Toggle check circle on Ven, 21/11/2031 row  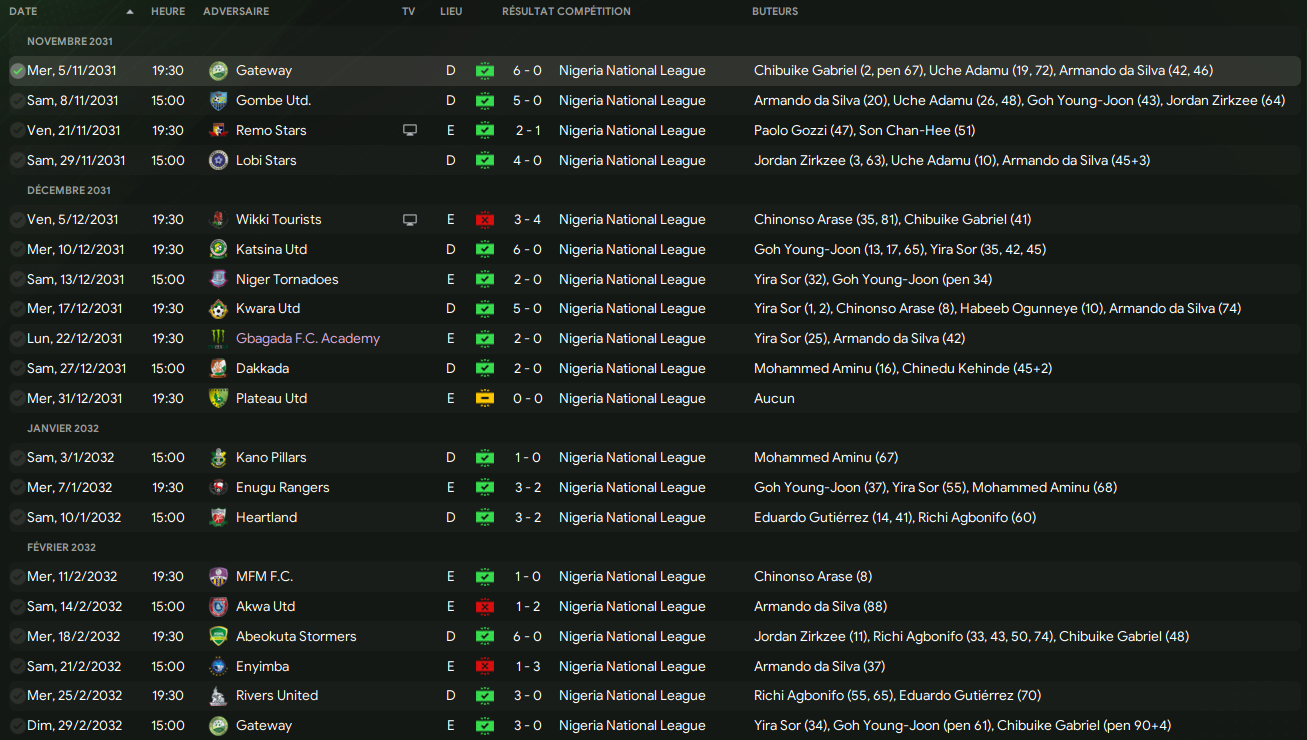click(17, 130)
